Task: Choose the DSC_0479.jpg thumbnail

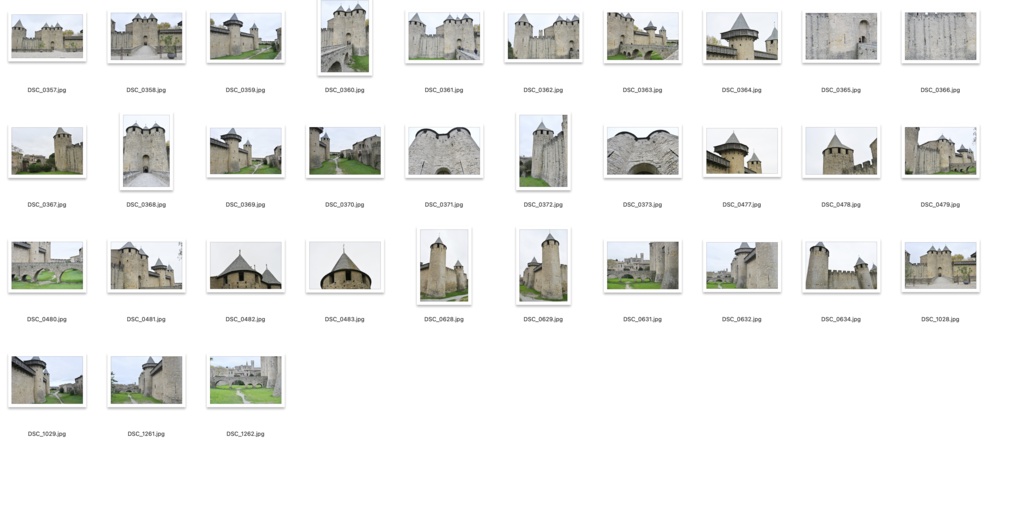Action: (940, 151)
